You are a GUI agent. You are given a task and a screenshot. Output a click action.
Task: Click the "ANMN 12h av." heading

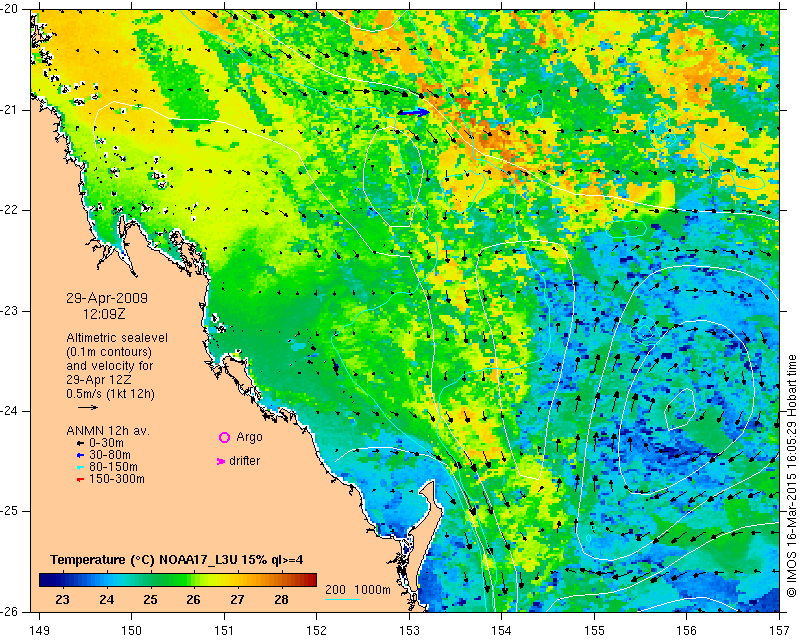108,431
